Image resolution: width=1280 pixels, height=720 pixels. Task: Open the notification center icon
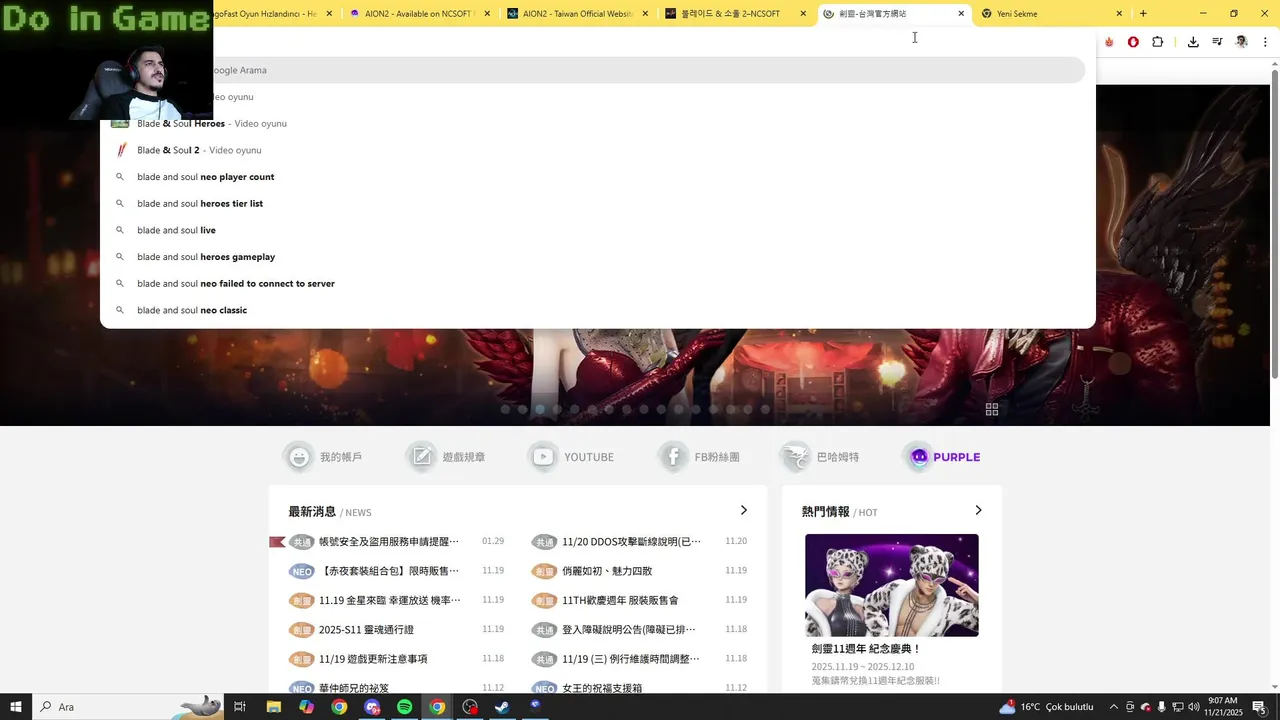click(1259, 707)
